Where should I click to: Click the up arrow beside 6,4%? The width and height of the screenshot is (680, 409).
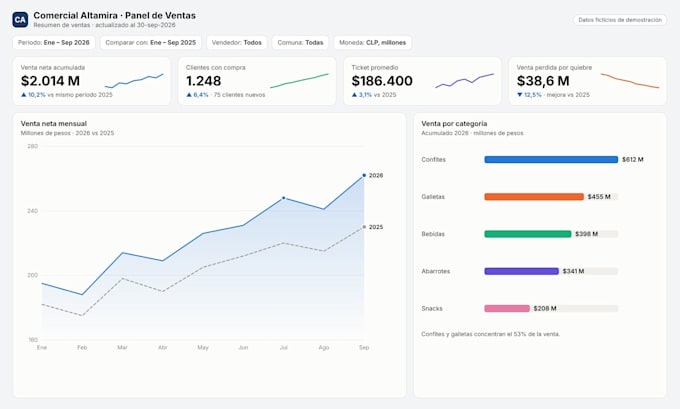tap(189, 95)
